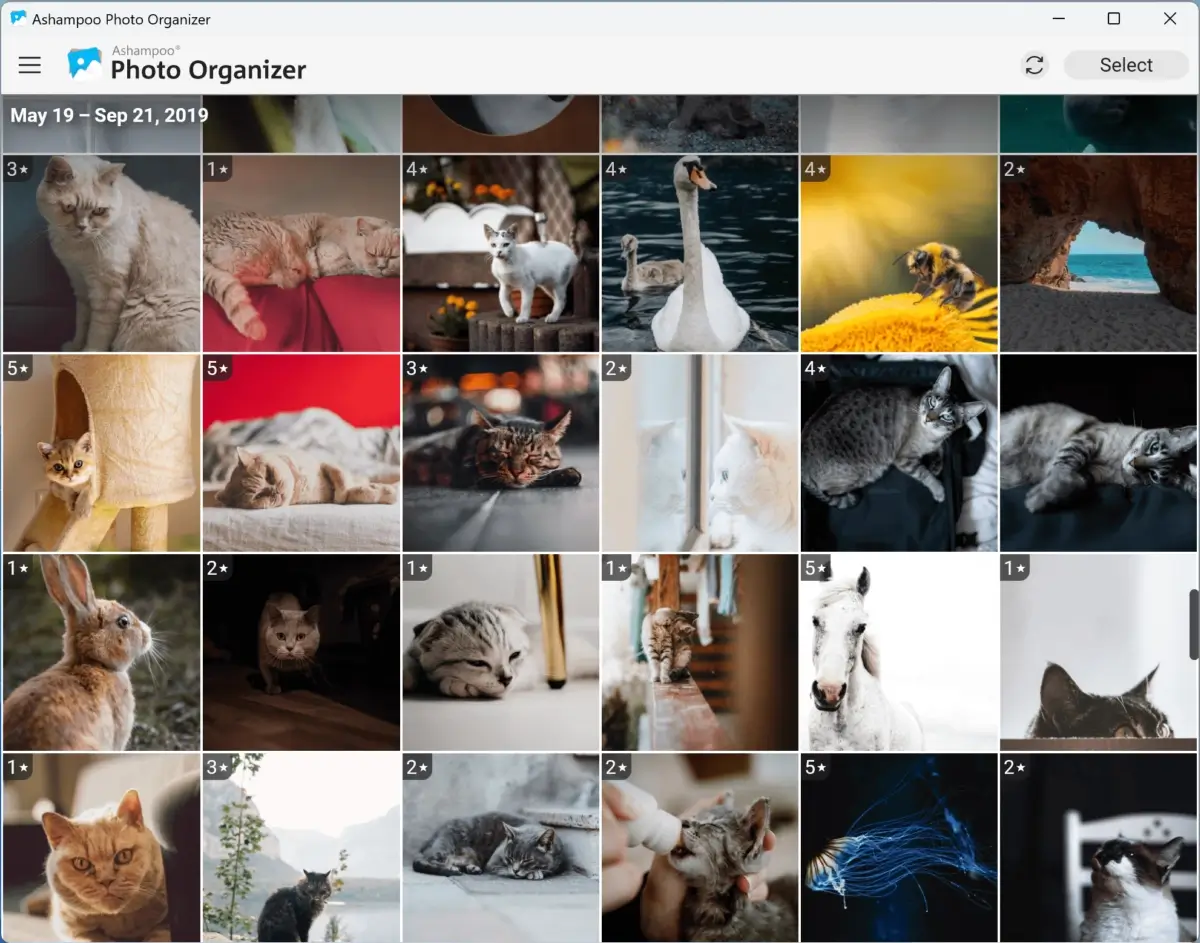1200x943 pixels.
Task: Click the May 19 – Sep 21, 2019 date header
Action: coord(109,115)
